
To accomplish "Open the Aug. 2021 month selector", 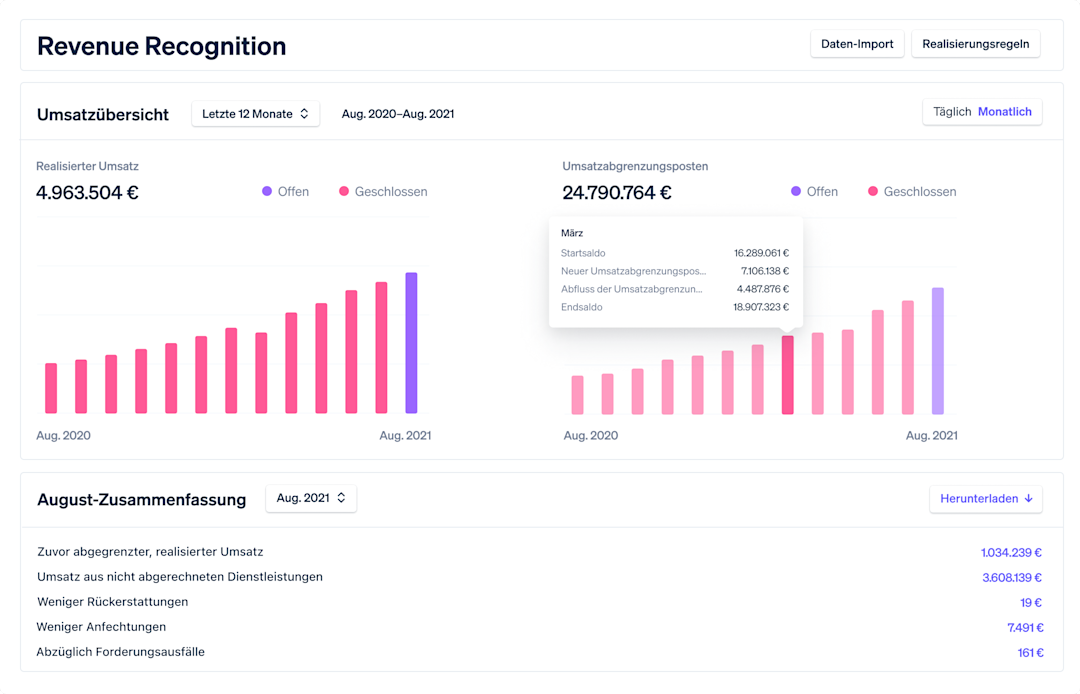I will point(311,498).
